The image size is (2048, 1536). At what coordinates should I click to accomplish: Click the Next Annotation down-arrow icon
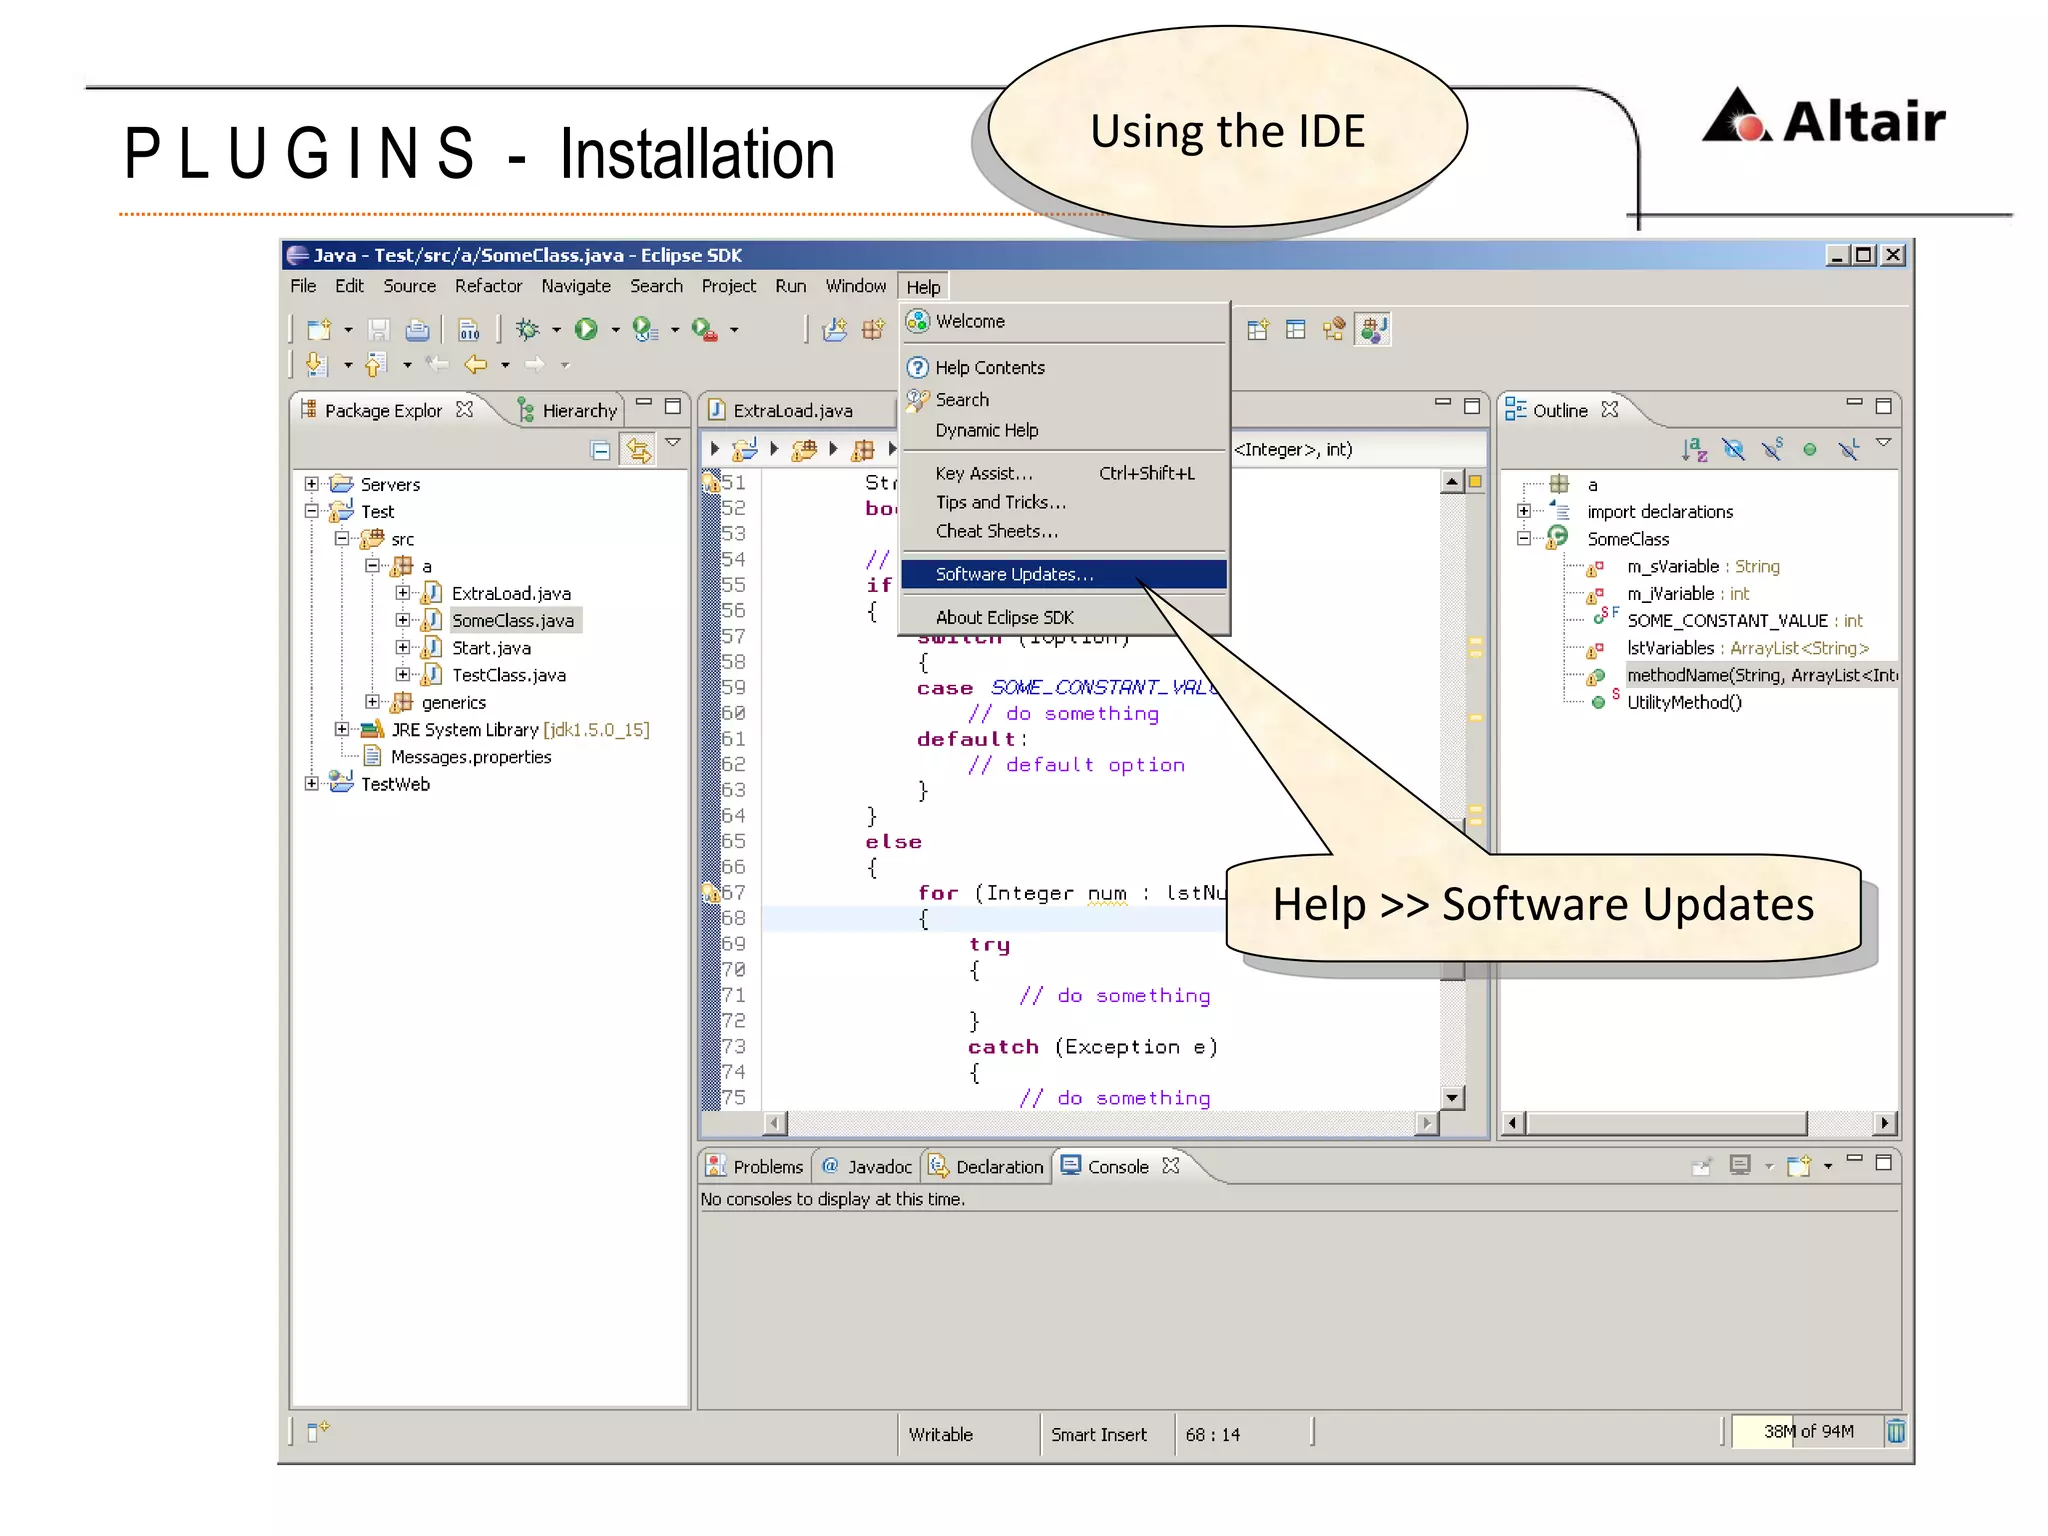[317, 365]
